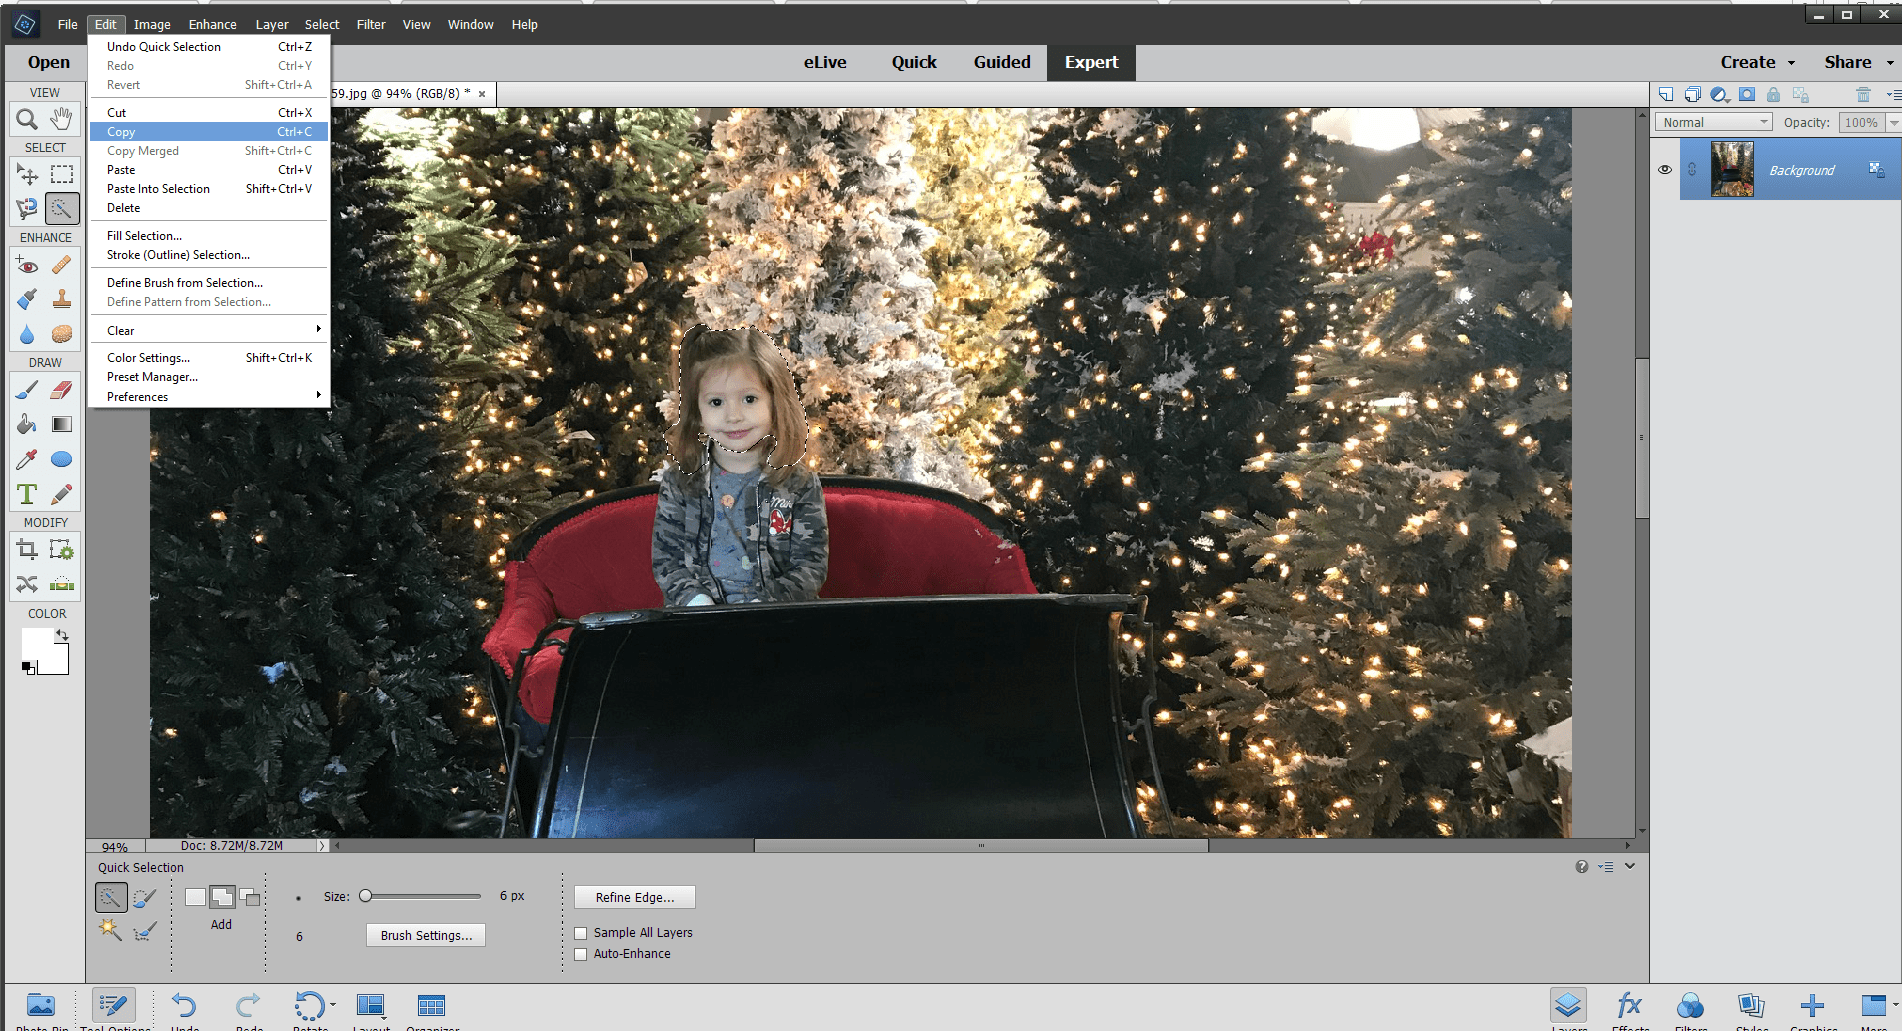Choose Copy from the Edit menu

coord(209,132)
